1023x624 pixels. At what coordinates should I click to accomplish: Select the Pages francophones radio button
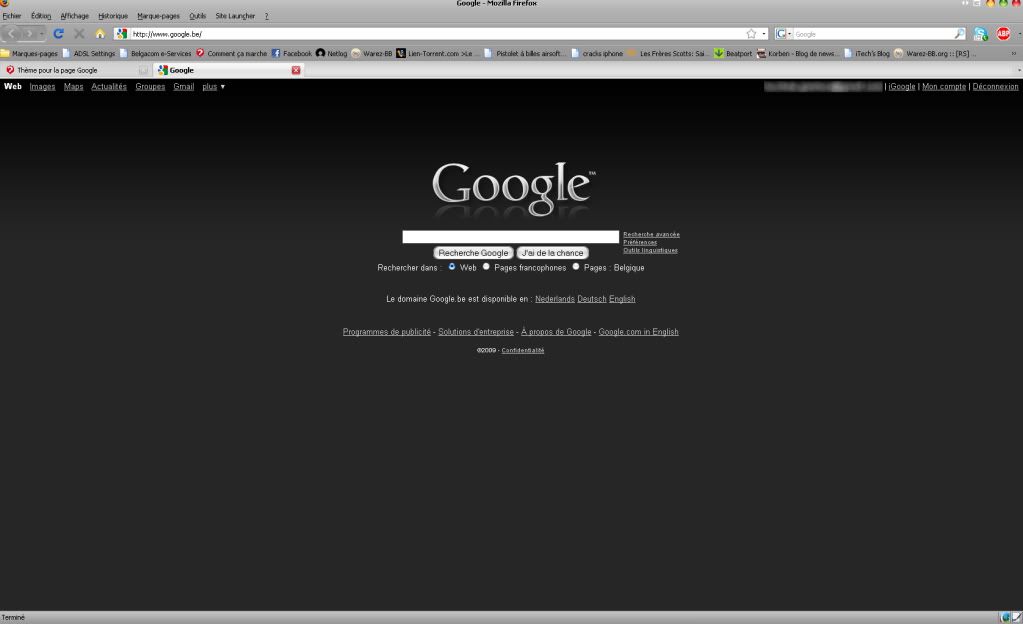(x=486, y=267)
